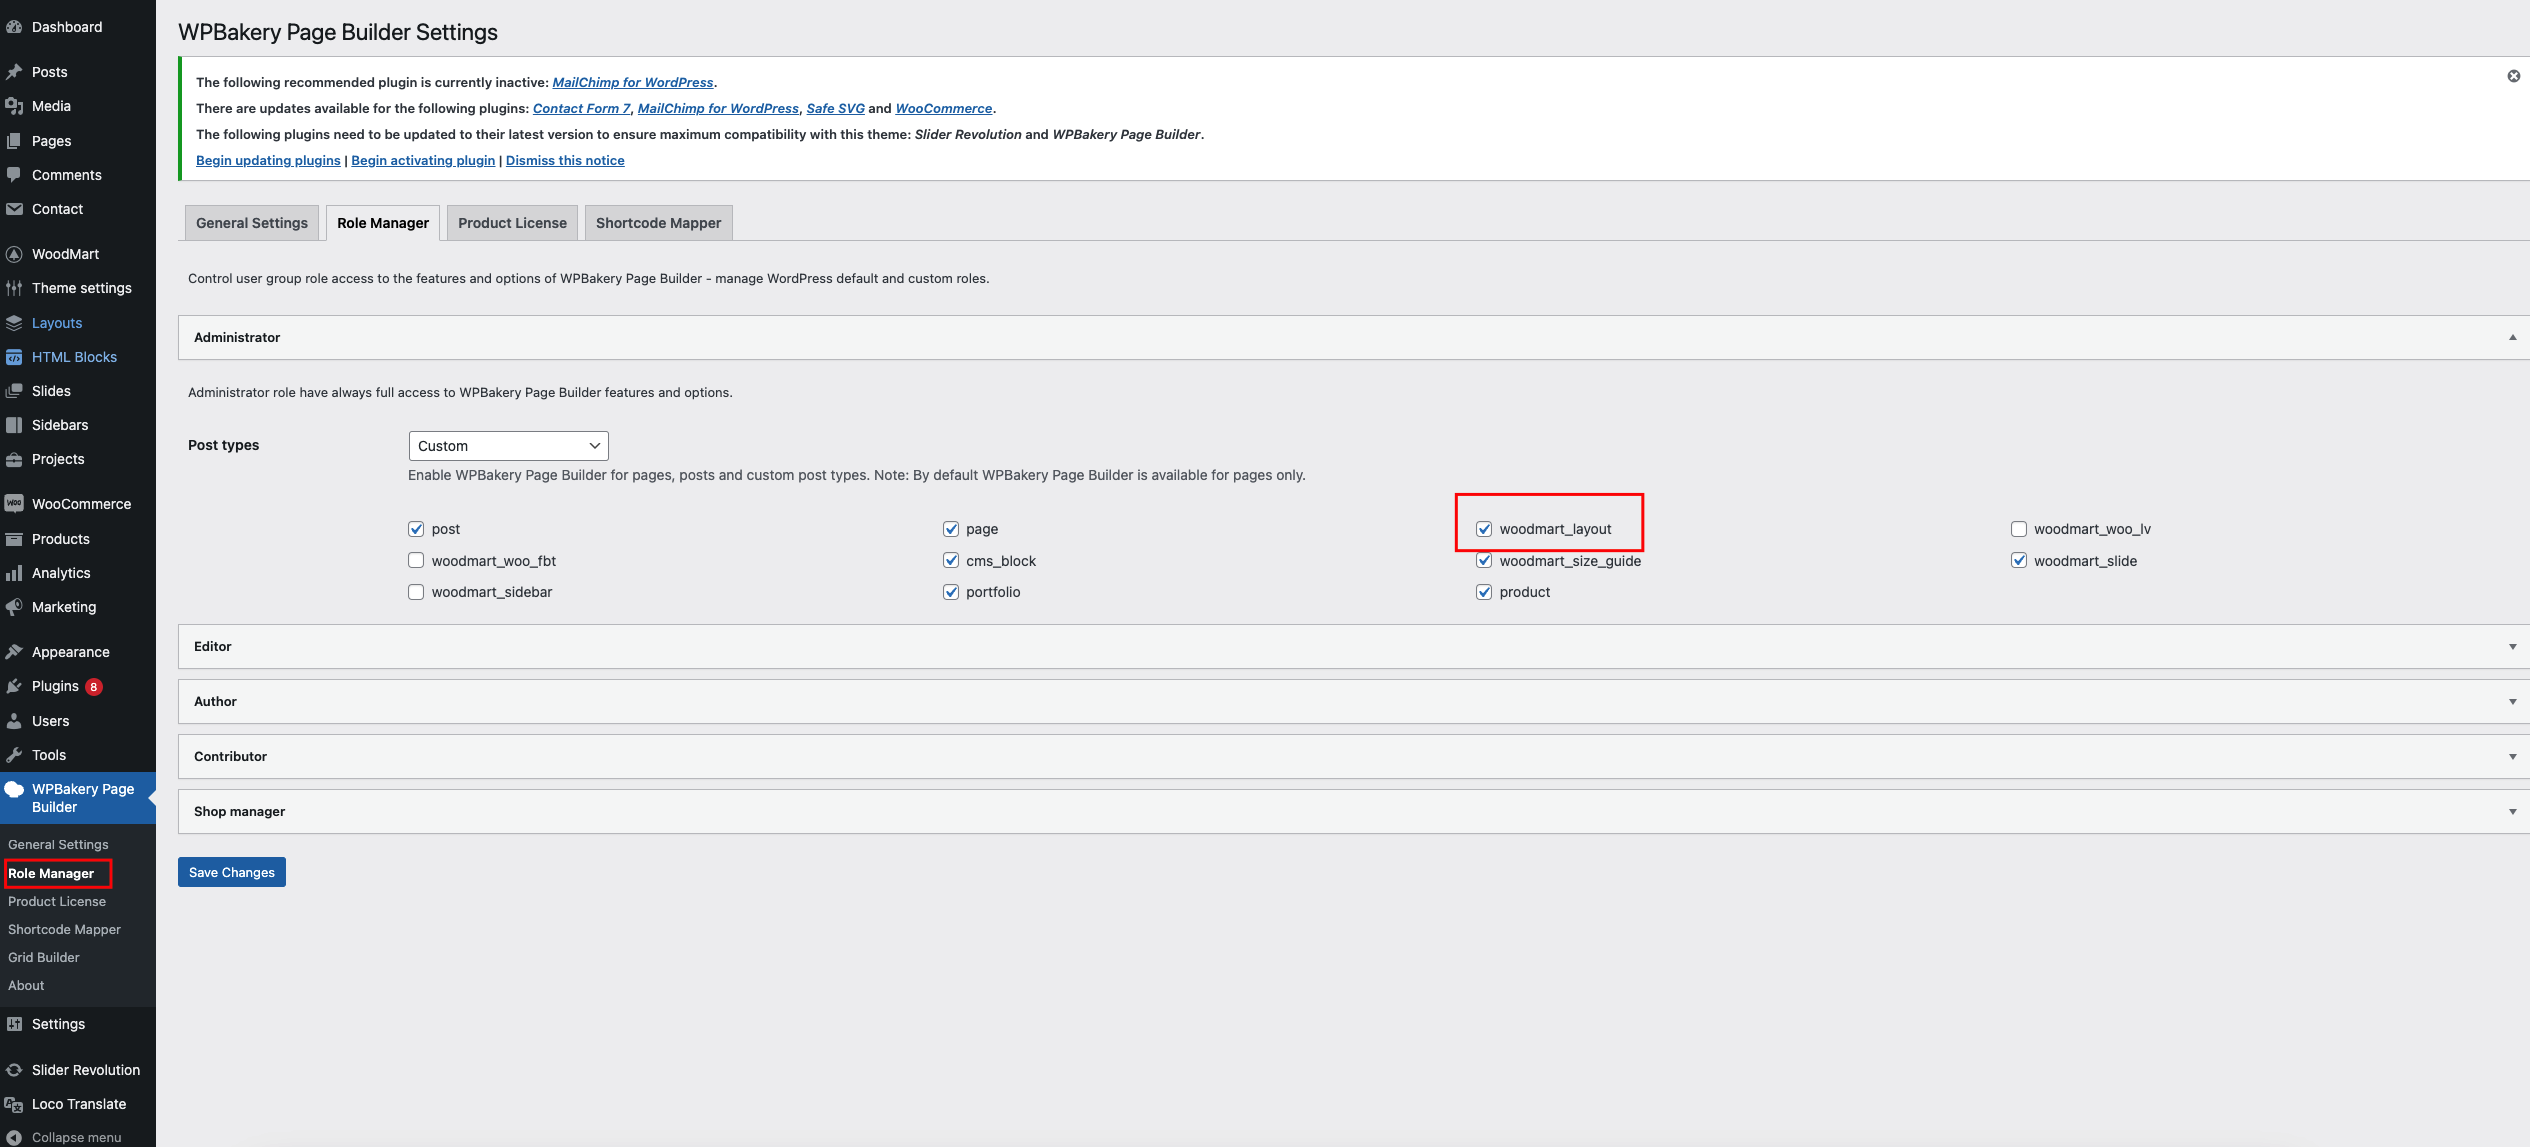Click the Marketing megaphone icon
The width and height of the screenshot is (2530, 1147).
pos(14,607)
